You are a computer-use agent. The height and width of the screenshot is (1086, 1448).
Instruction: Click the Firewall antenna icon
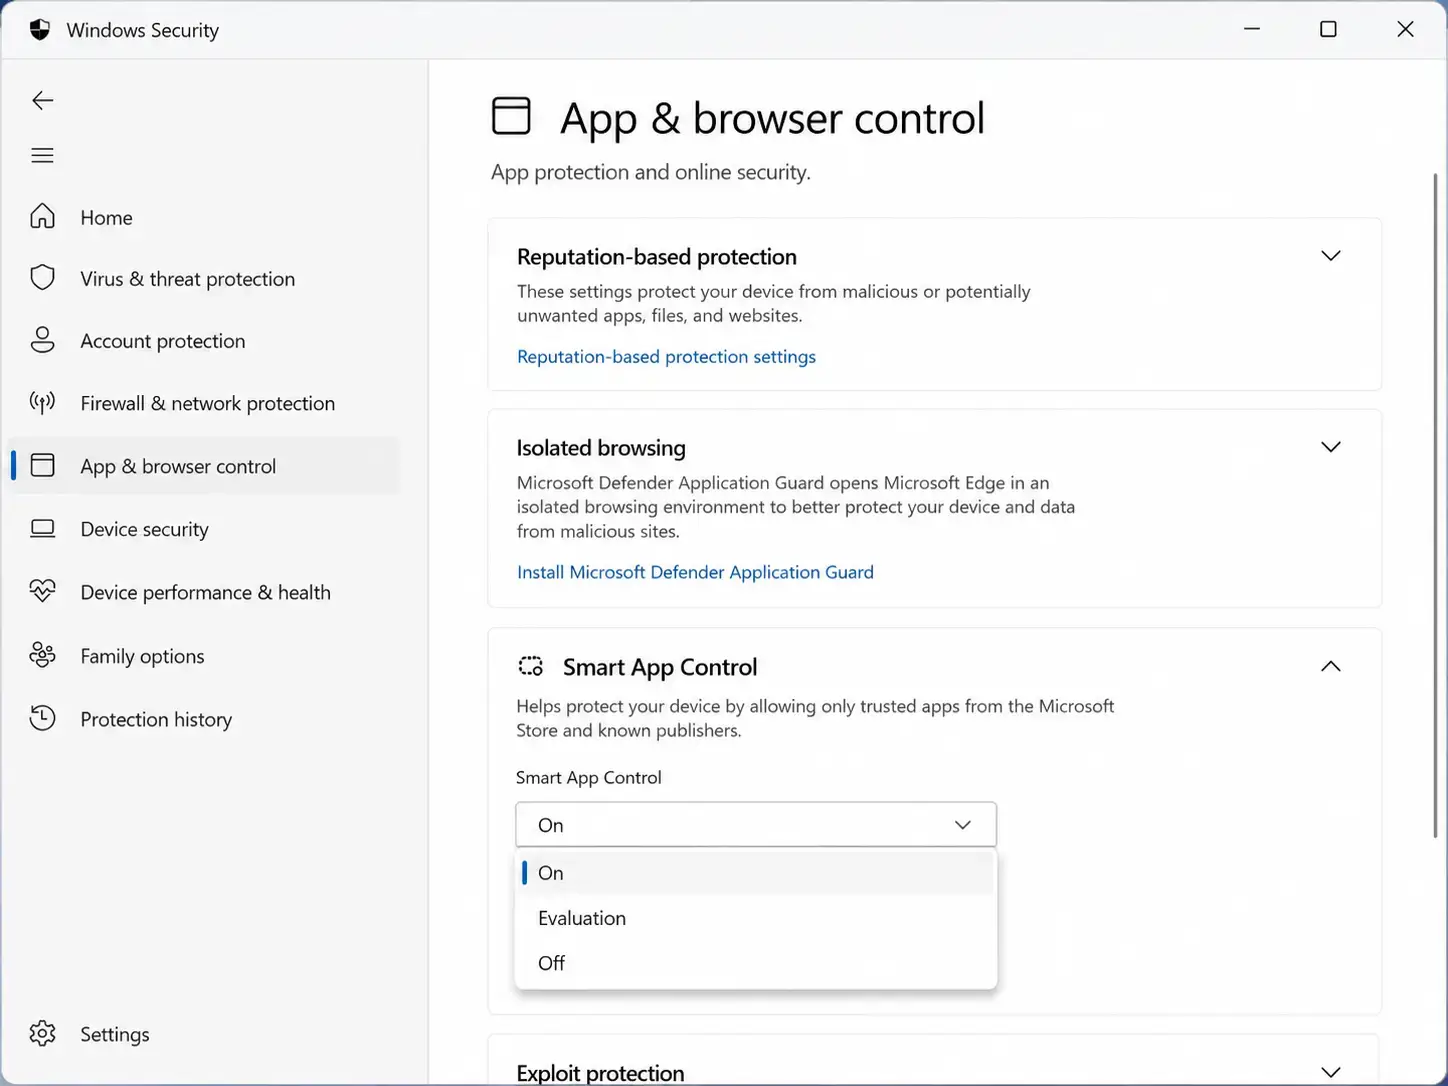[42, 403]
